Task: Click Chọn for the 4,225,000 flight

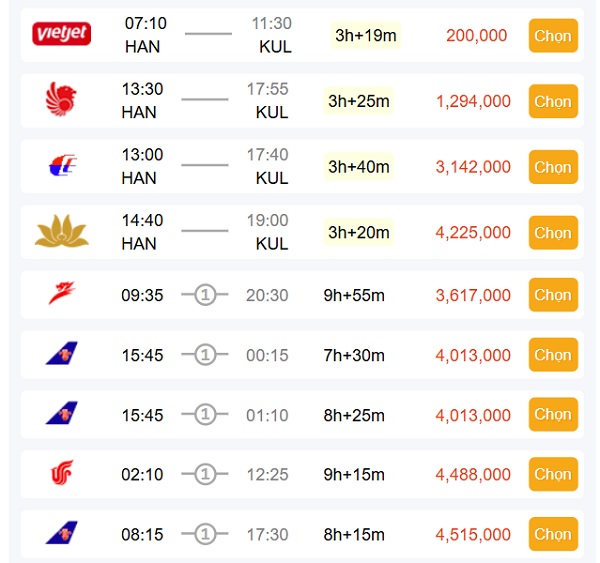Action: point(552,232)
